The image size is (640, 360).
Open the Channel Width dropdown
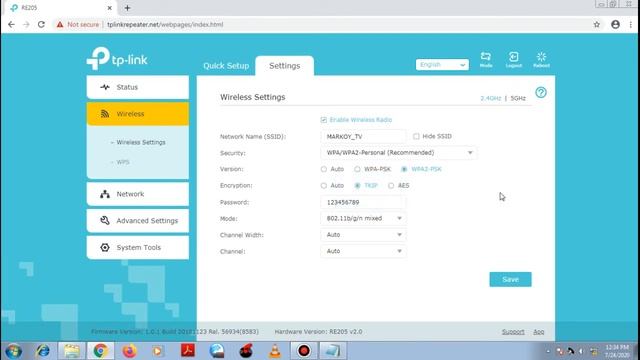click(x=363, y=235)
